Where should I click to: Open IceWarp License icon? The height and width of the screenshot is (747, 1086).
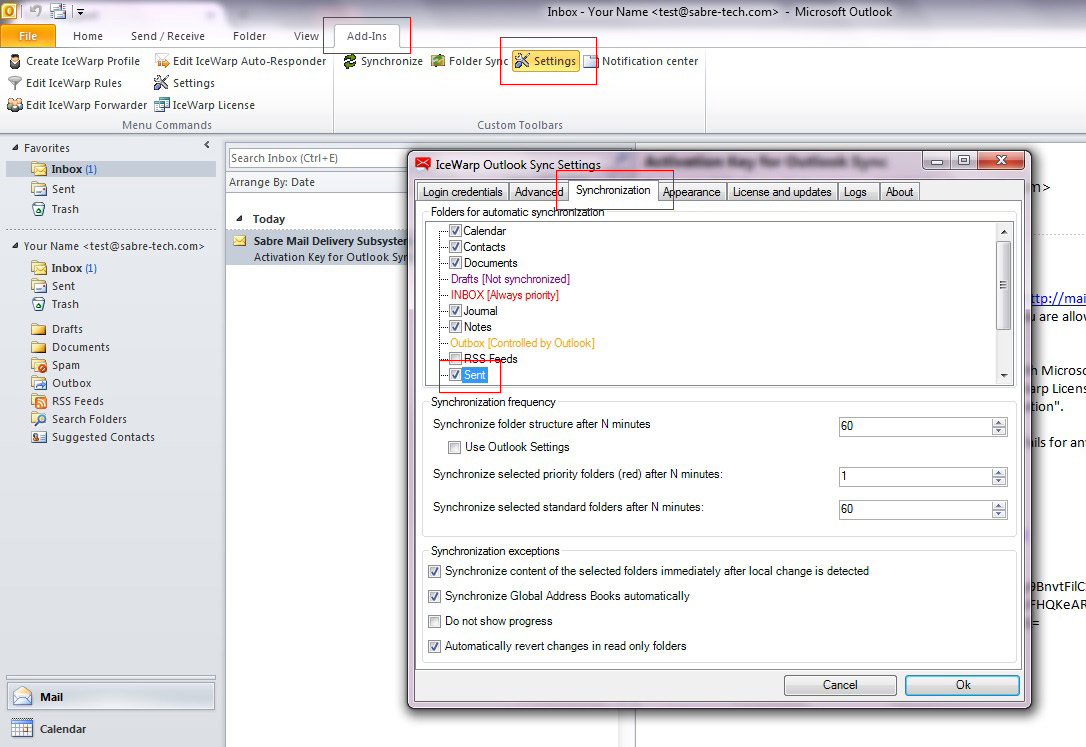(161, 105)
